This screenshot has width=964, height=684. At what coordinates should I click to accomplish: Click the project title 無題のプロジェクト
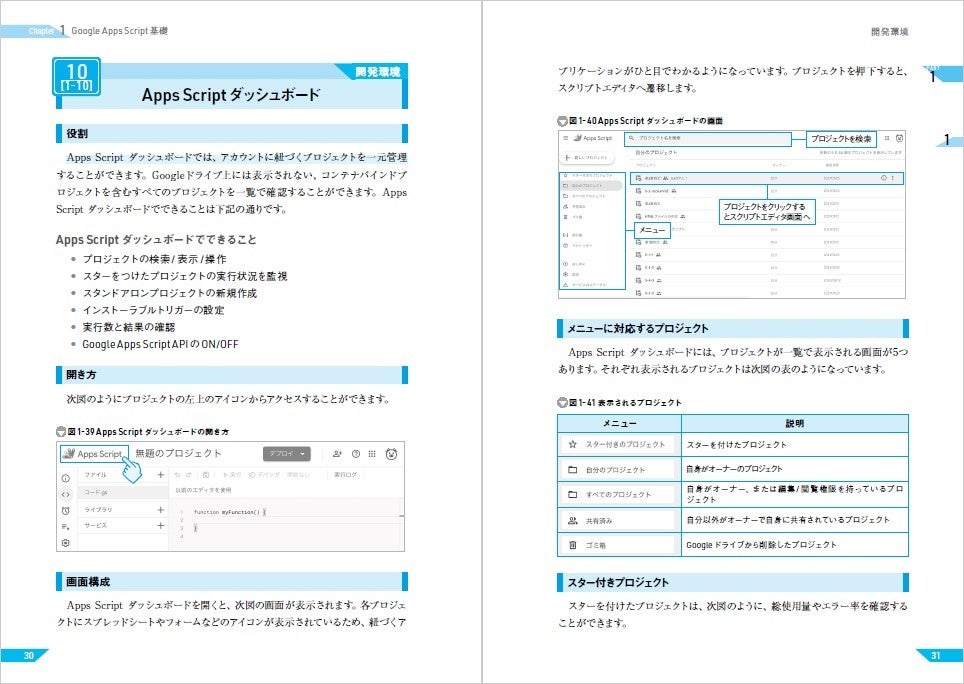(178, 453)
